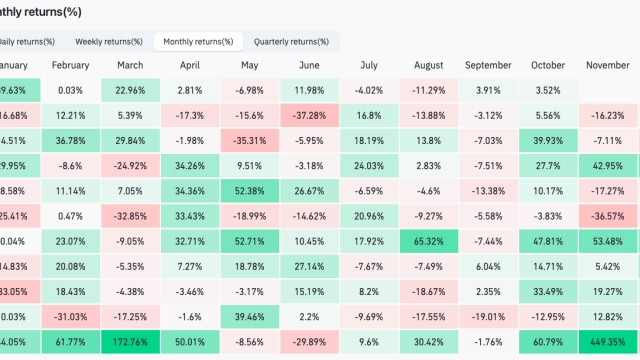Switch to Weekly returns(%) tab
The image size is (640, 360).
point(109,42)
